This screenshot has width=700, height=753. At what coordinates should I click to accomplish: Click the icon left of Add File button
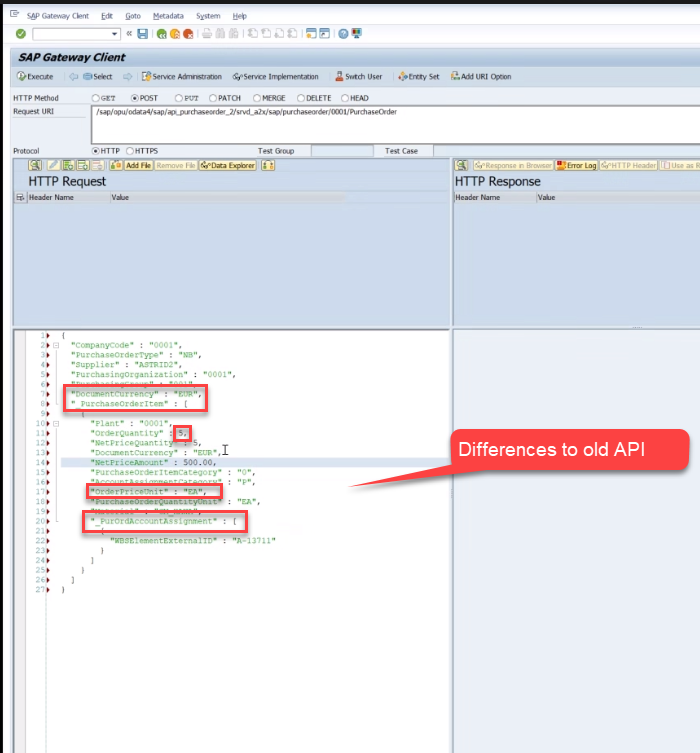tap(115, 165)
